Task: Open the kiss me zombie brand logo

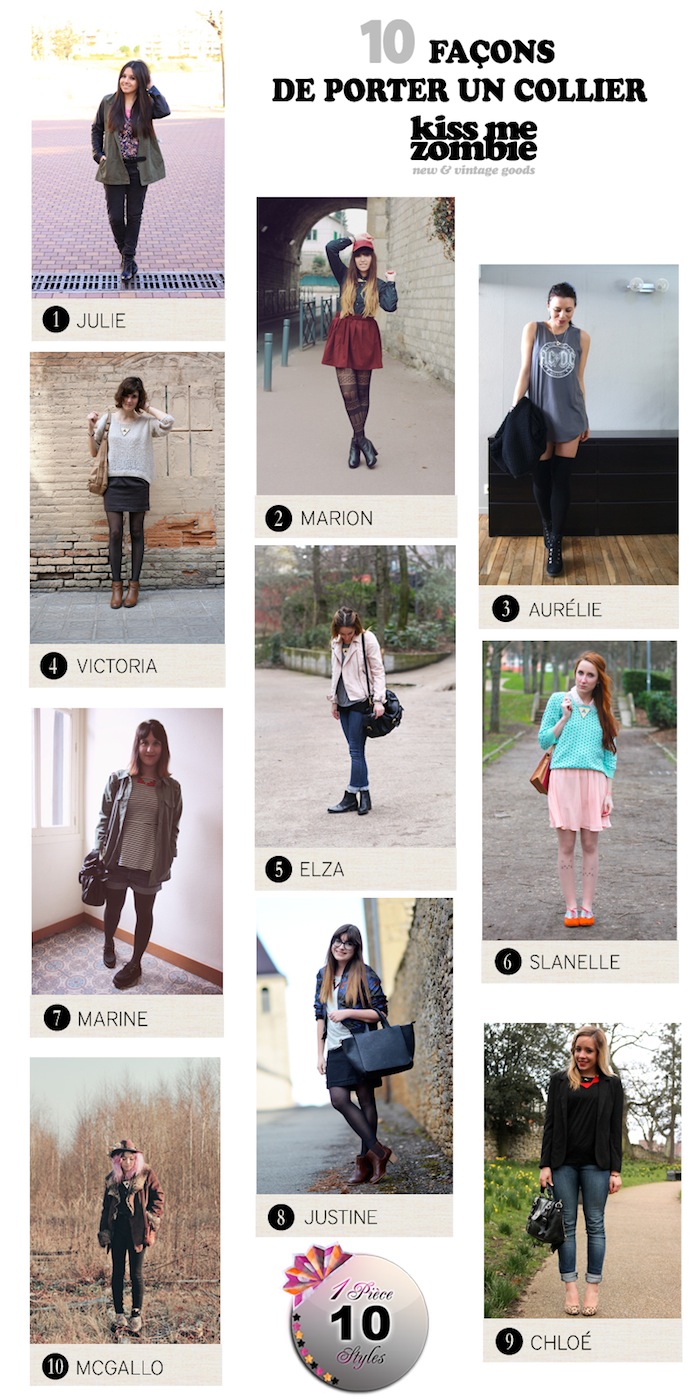Action: point(473,139)
